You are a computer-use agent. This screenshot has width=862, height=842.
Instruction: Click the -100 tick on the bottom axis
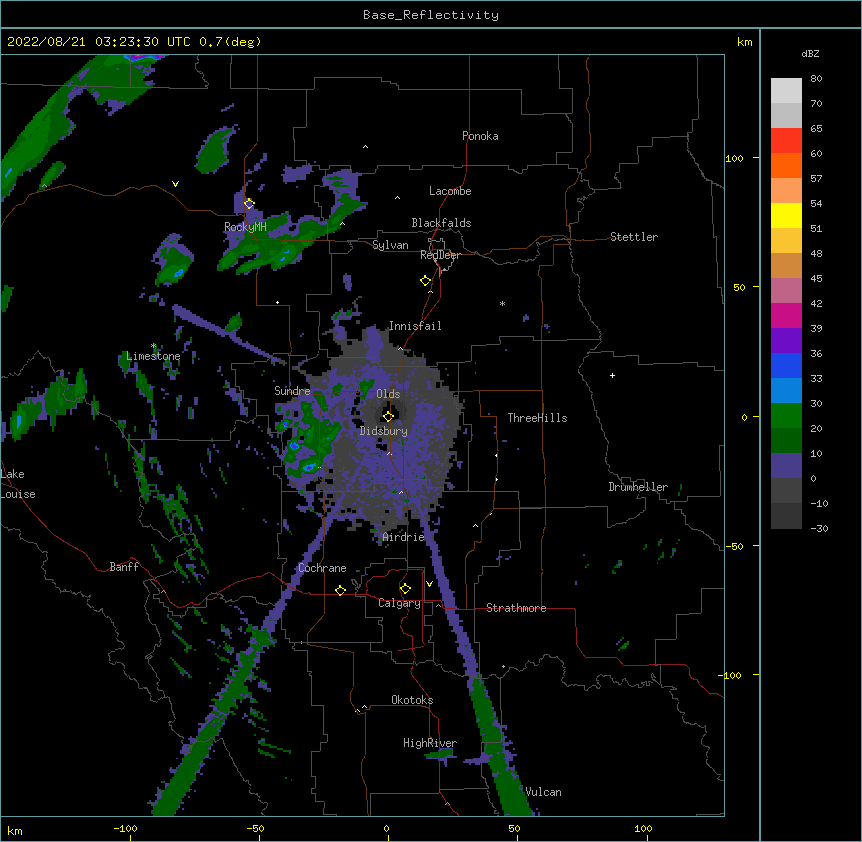coord(125,828)
